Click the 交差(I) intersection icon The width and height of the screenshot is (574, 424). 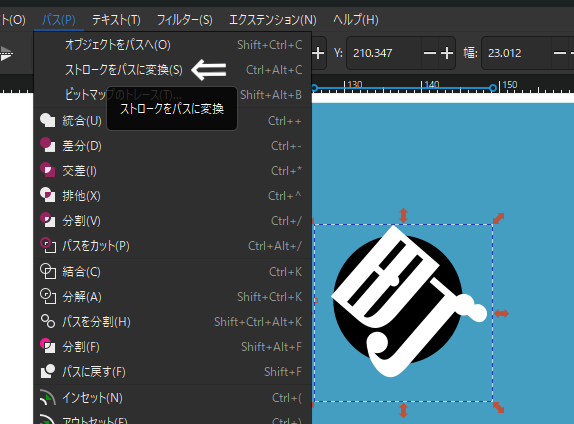[48, 170]
